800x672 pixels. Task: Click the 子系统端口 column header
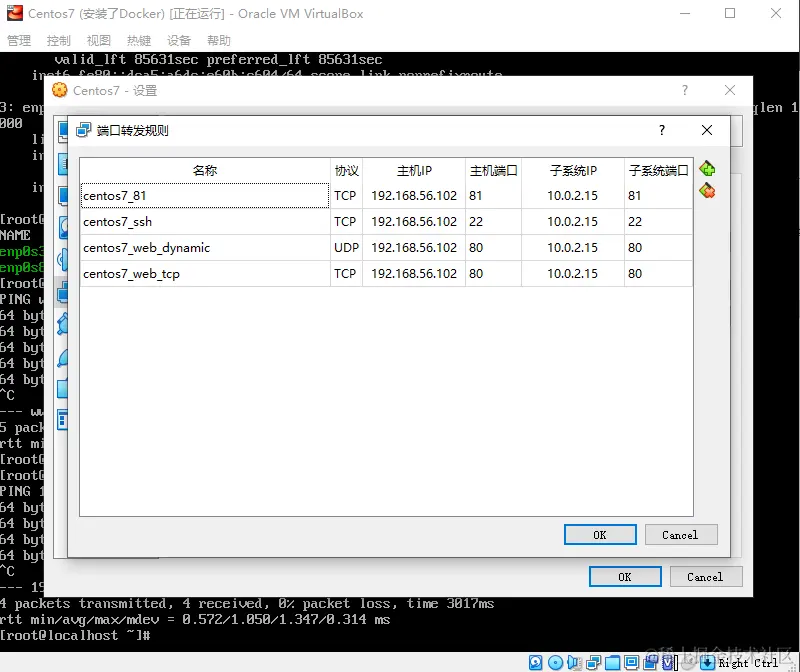point(659,170)
